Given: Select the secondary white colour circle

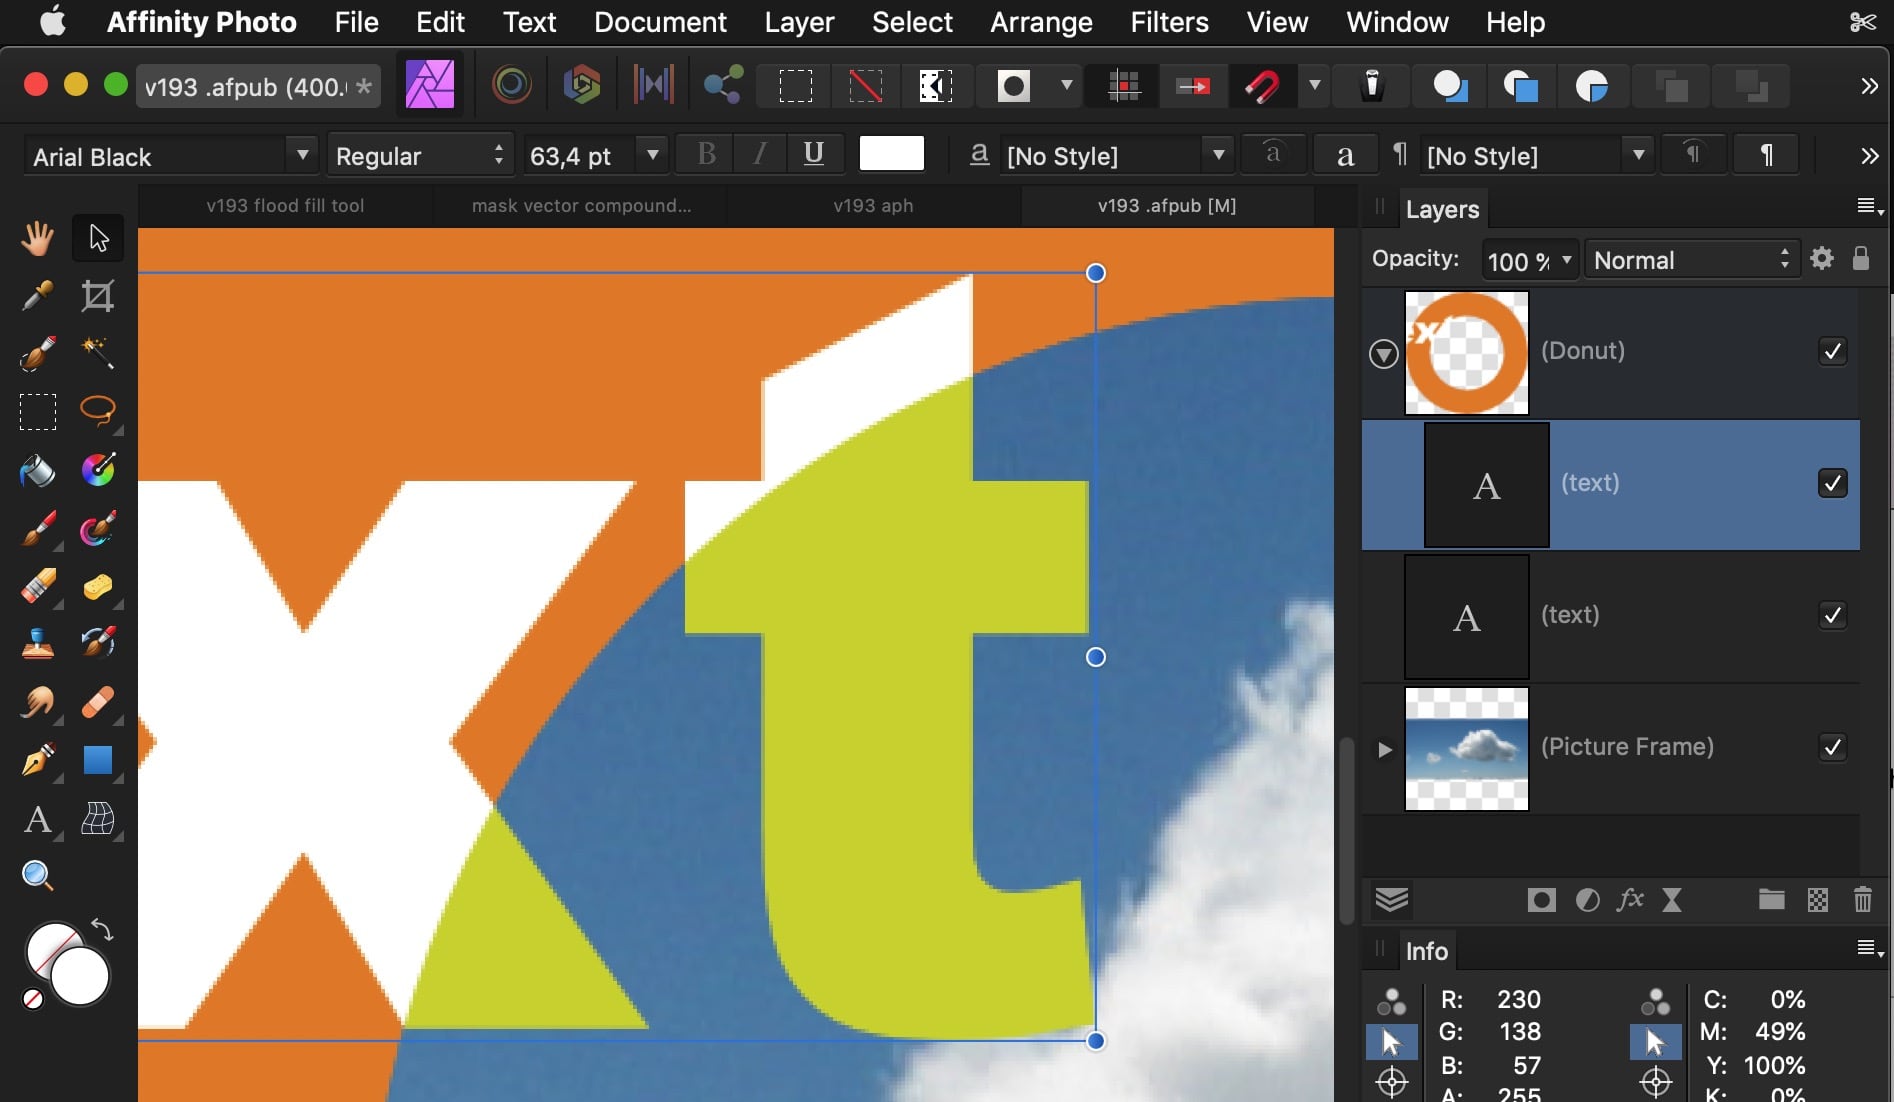Looking at the screenshot, I should (80, 976).
